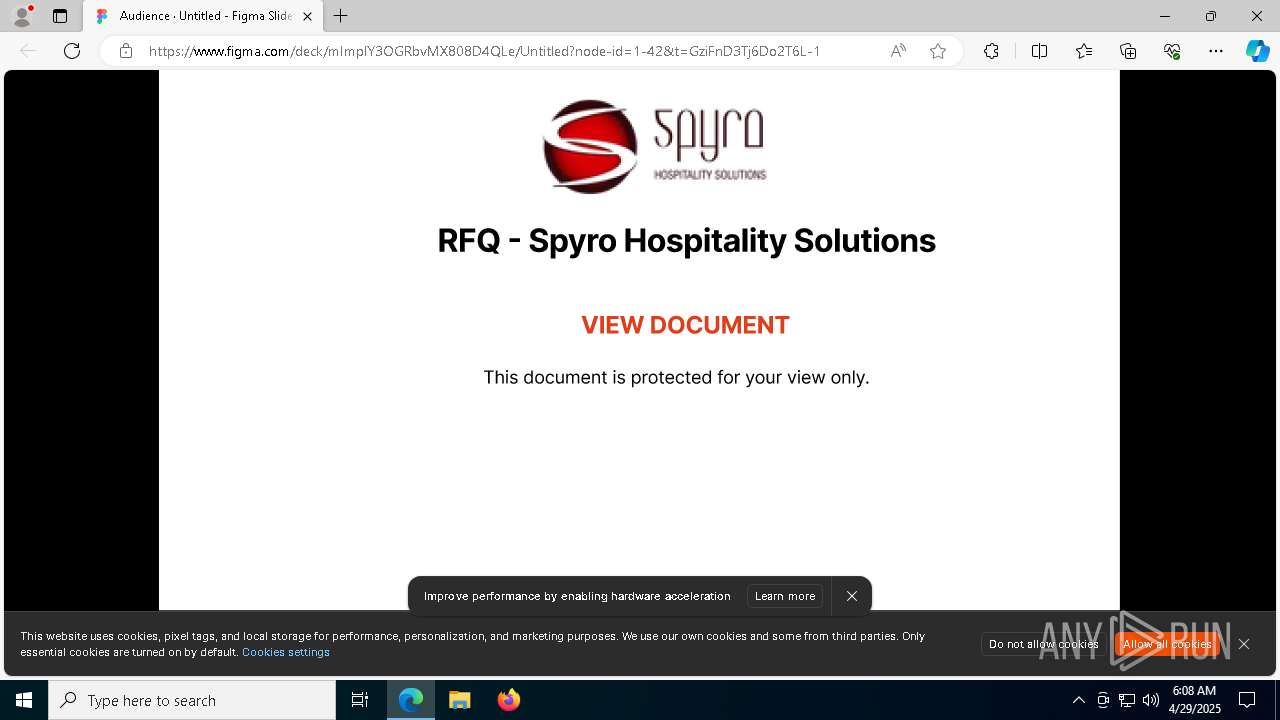Click the Edge profile avatar icon
Screen dimensions: 1280x720
click(x=22, y=16)
